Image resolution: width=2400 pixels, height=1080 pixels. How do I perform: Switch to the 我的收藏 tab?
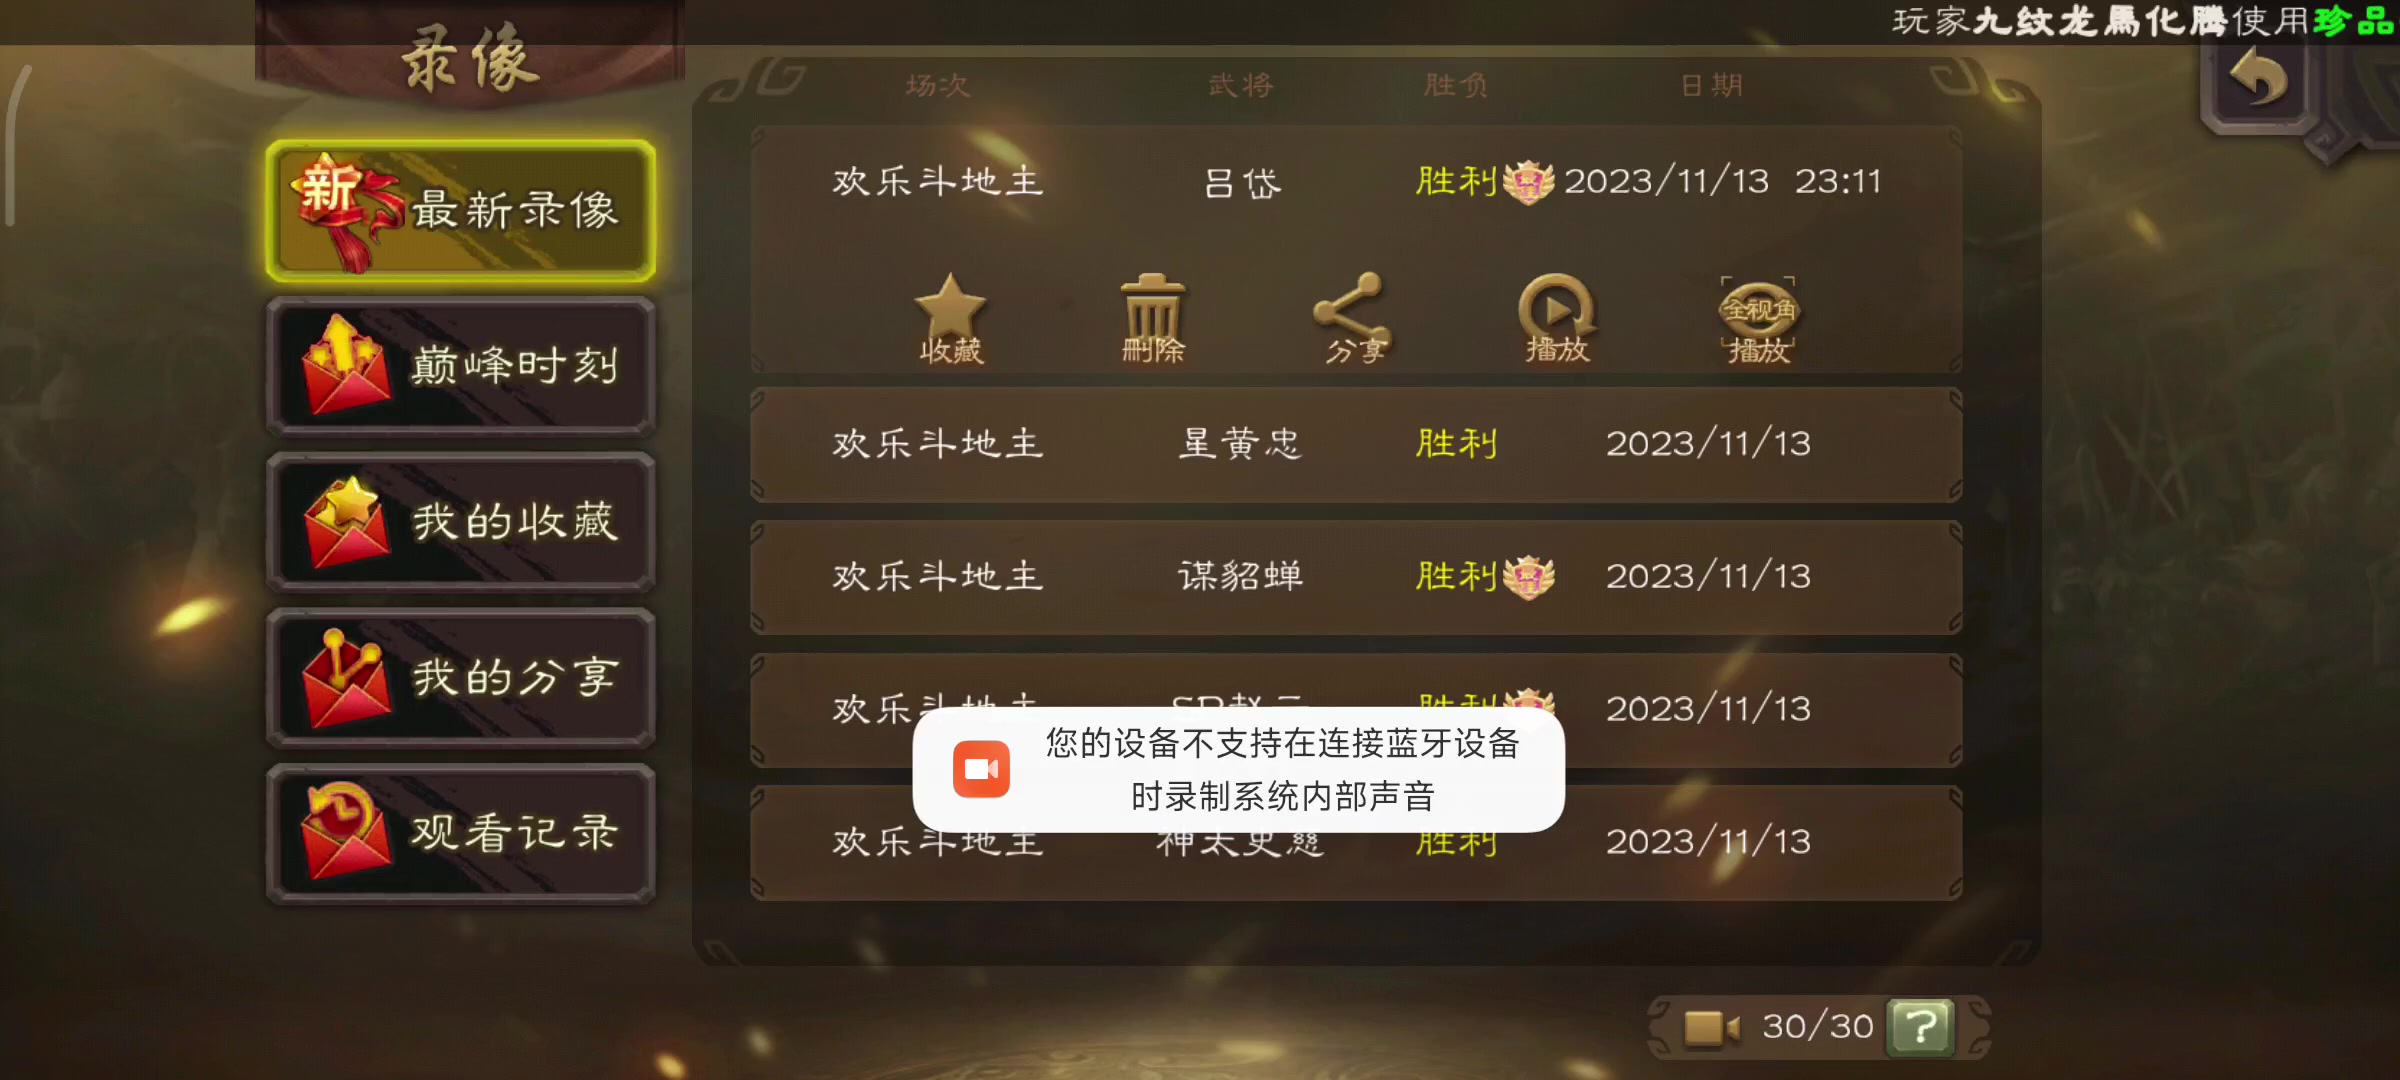tap(461, 522)
